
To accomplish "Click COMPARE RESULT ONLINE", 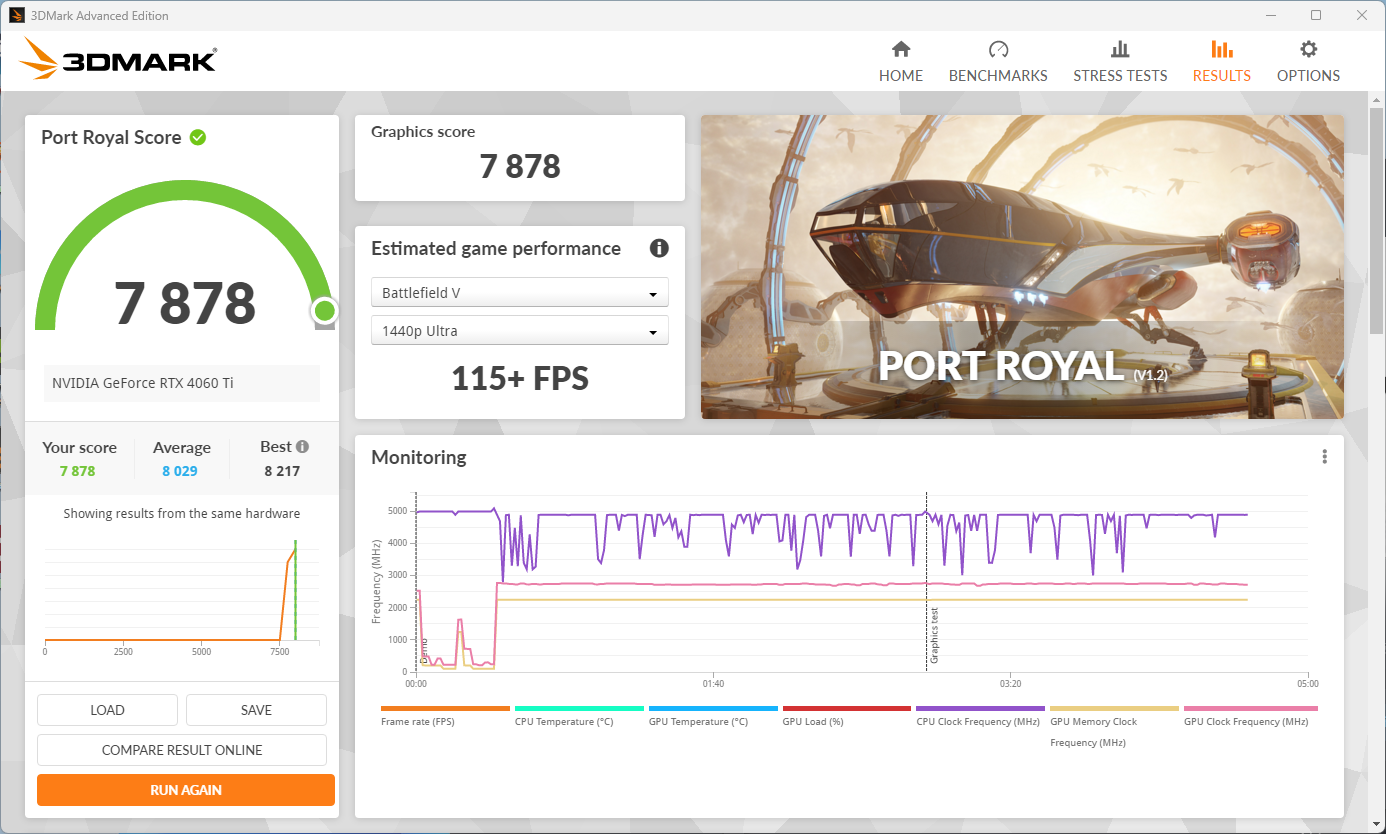I will (x=182, y=750).
